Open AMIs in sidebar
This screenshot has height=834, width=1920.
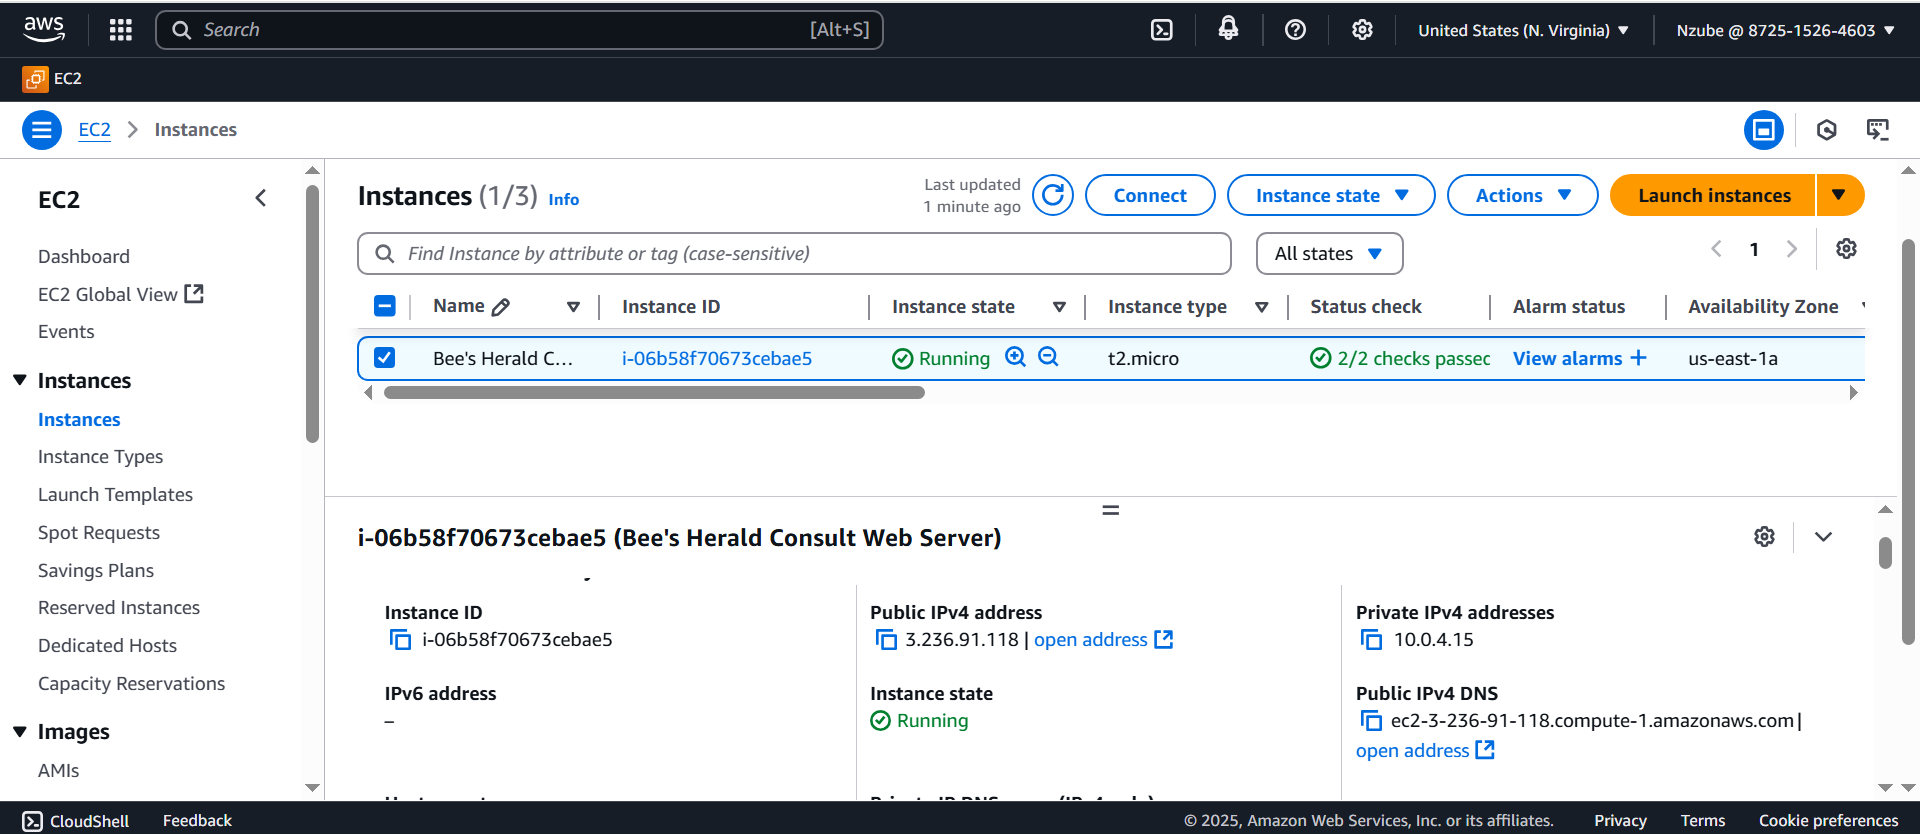coord(58,771)
